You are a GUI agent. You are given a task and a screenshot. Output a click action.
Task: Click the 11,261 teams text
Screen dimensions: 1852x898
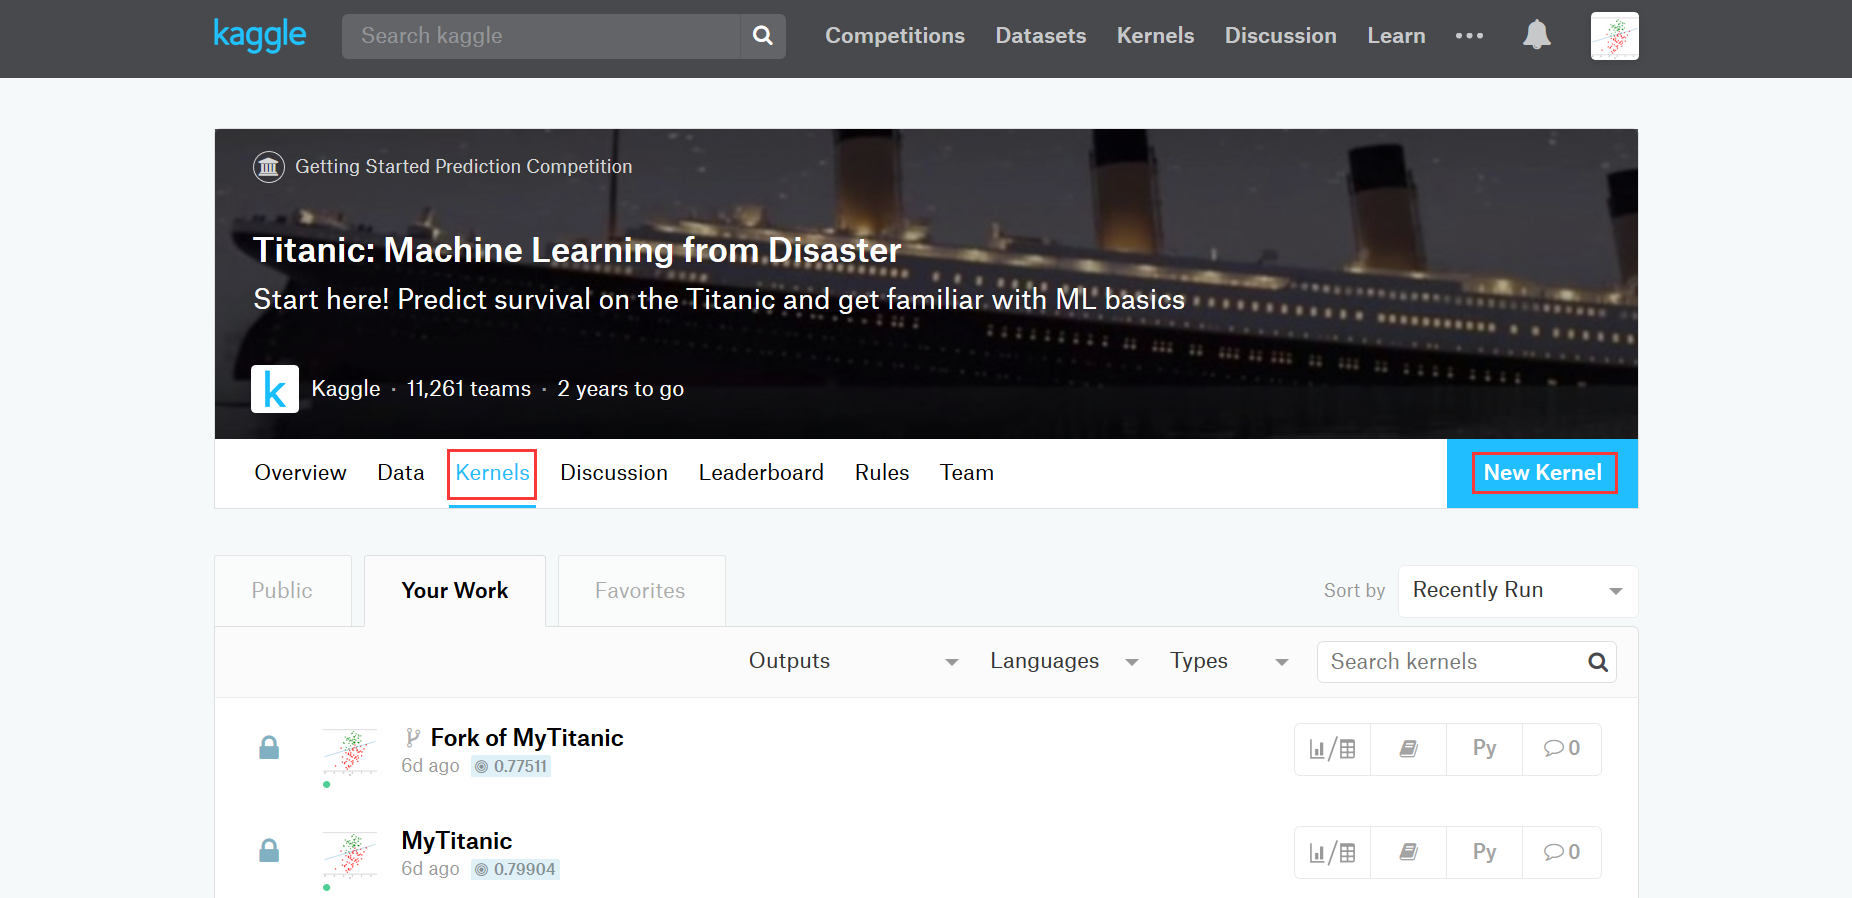(469, 389)
